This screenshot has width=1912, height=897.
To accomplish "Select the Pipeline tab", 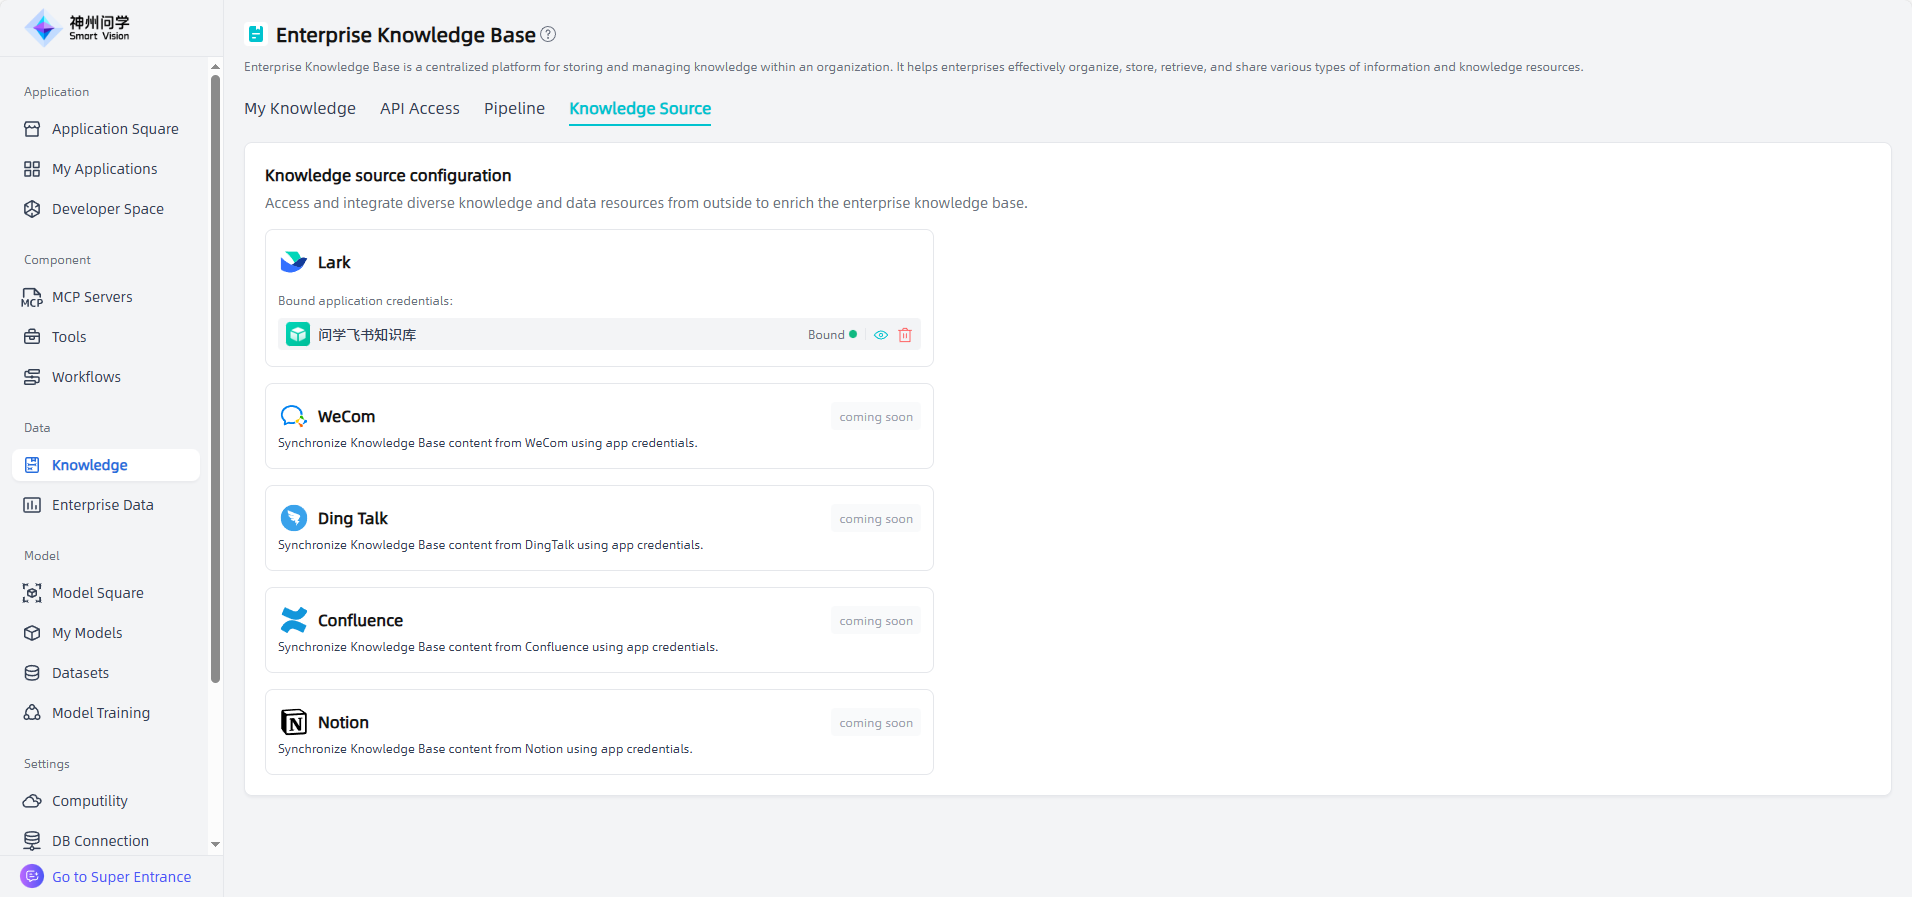I will [514, 108].
